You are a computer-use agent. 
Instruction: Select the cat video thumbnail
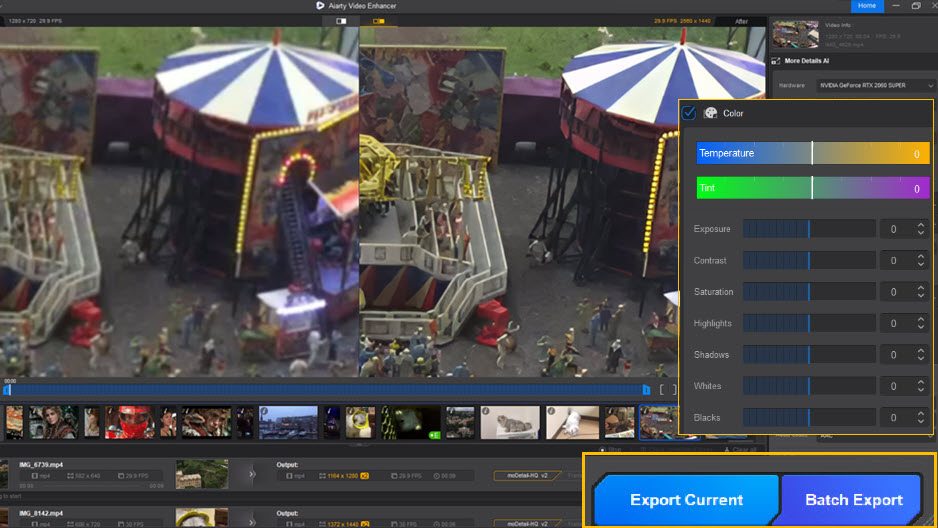point(509,422)
